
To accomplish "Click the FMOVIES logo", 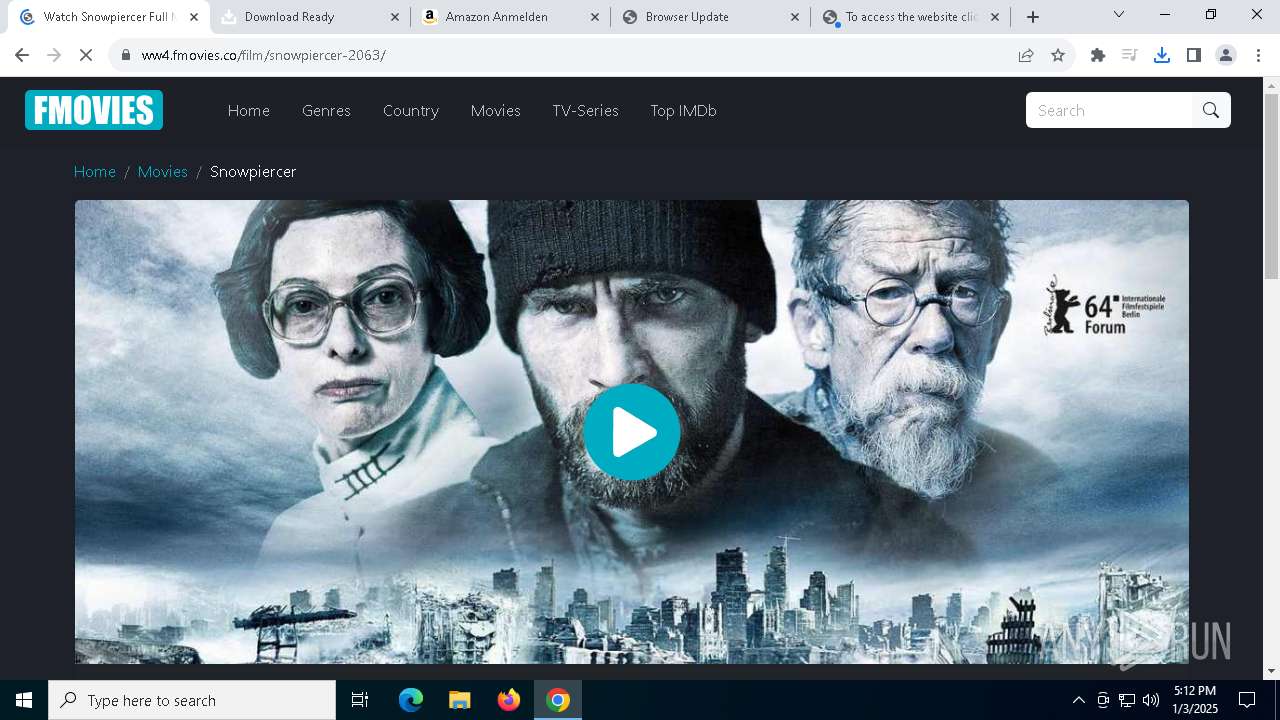I will point(94,110).
